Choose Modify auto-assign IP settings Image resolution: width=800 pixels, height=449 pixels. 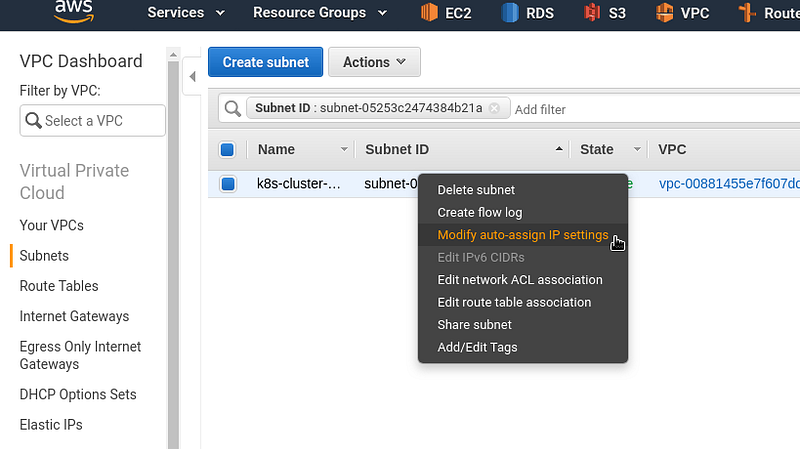pos(523,235)
